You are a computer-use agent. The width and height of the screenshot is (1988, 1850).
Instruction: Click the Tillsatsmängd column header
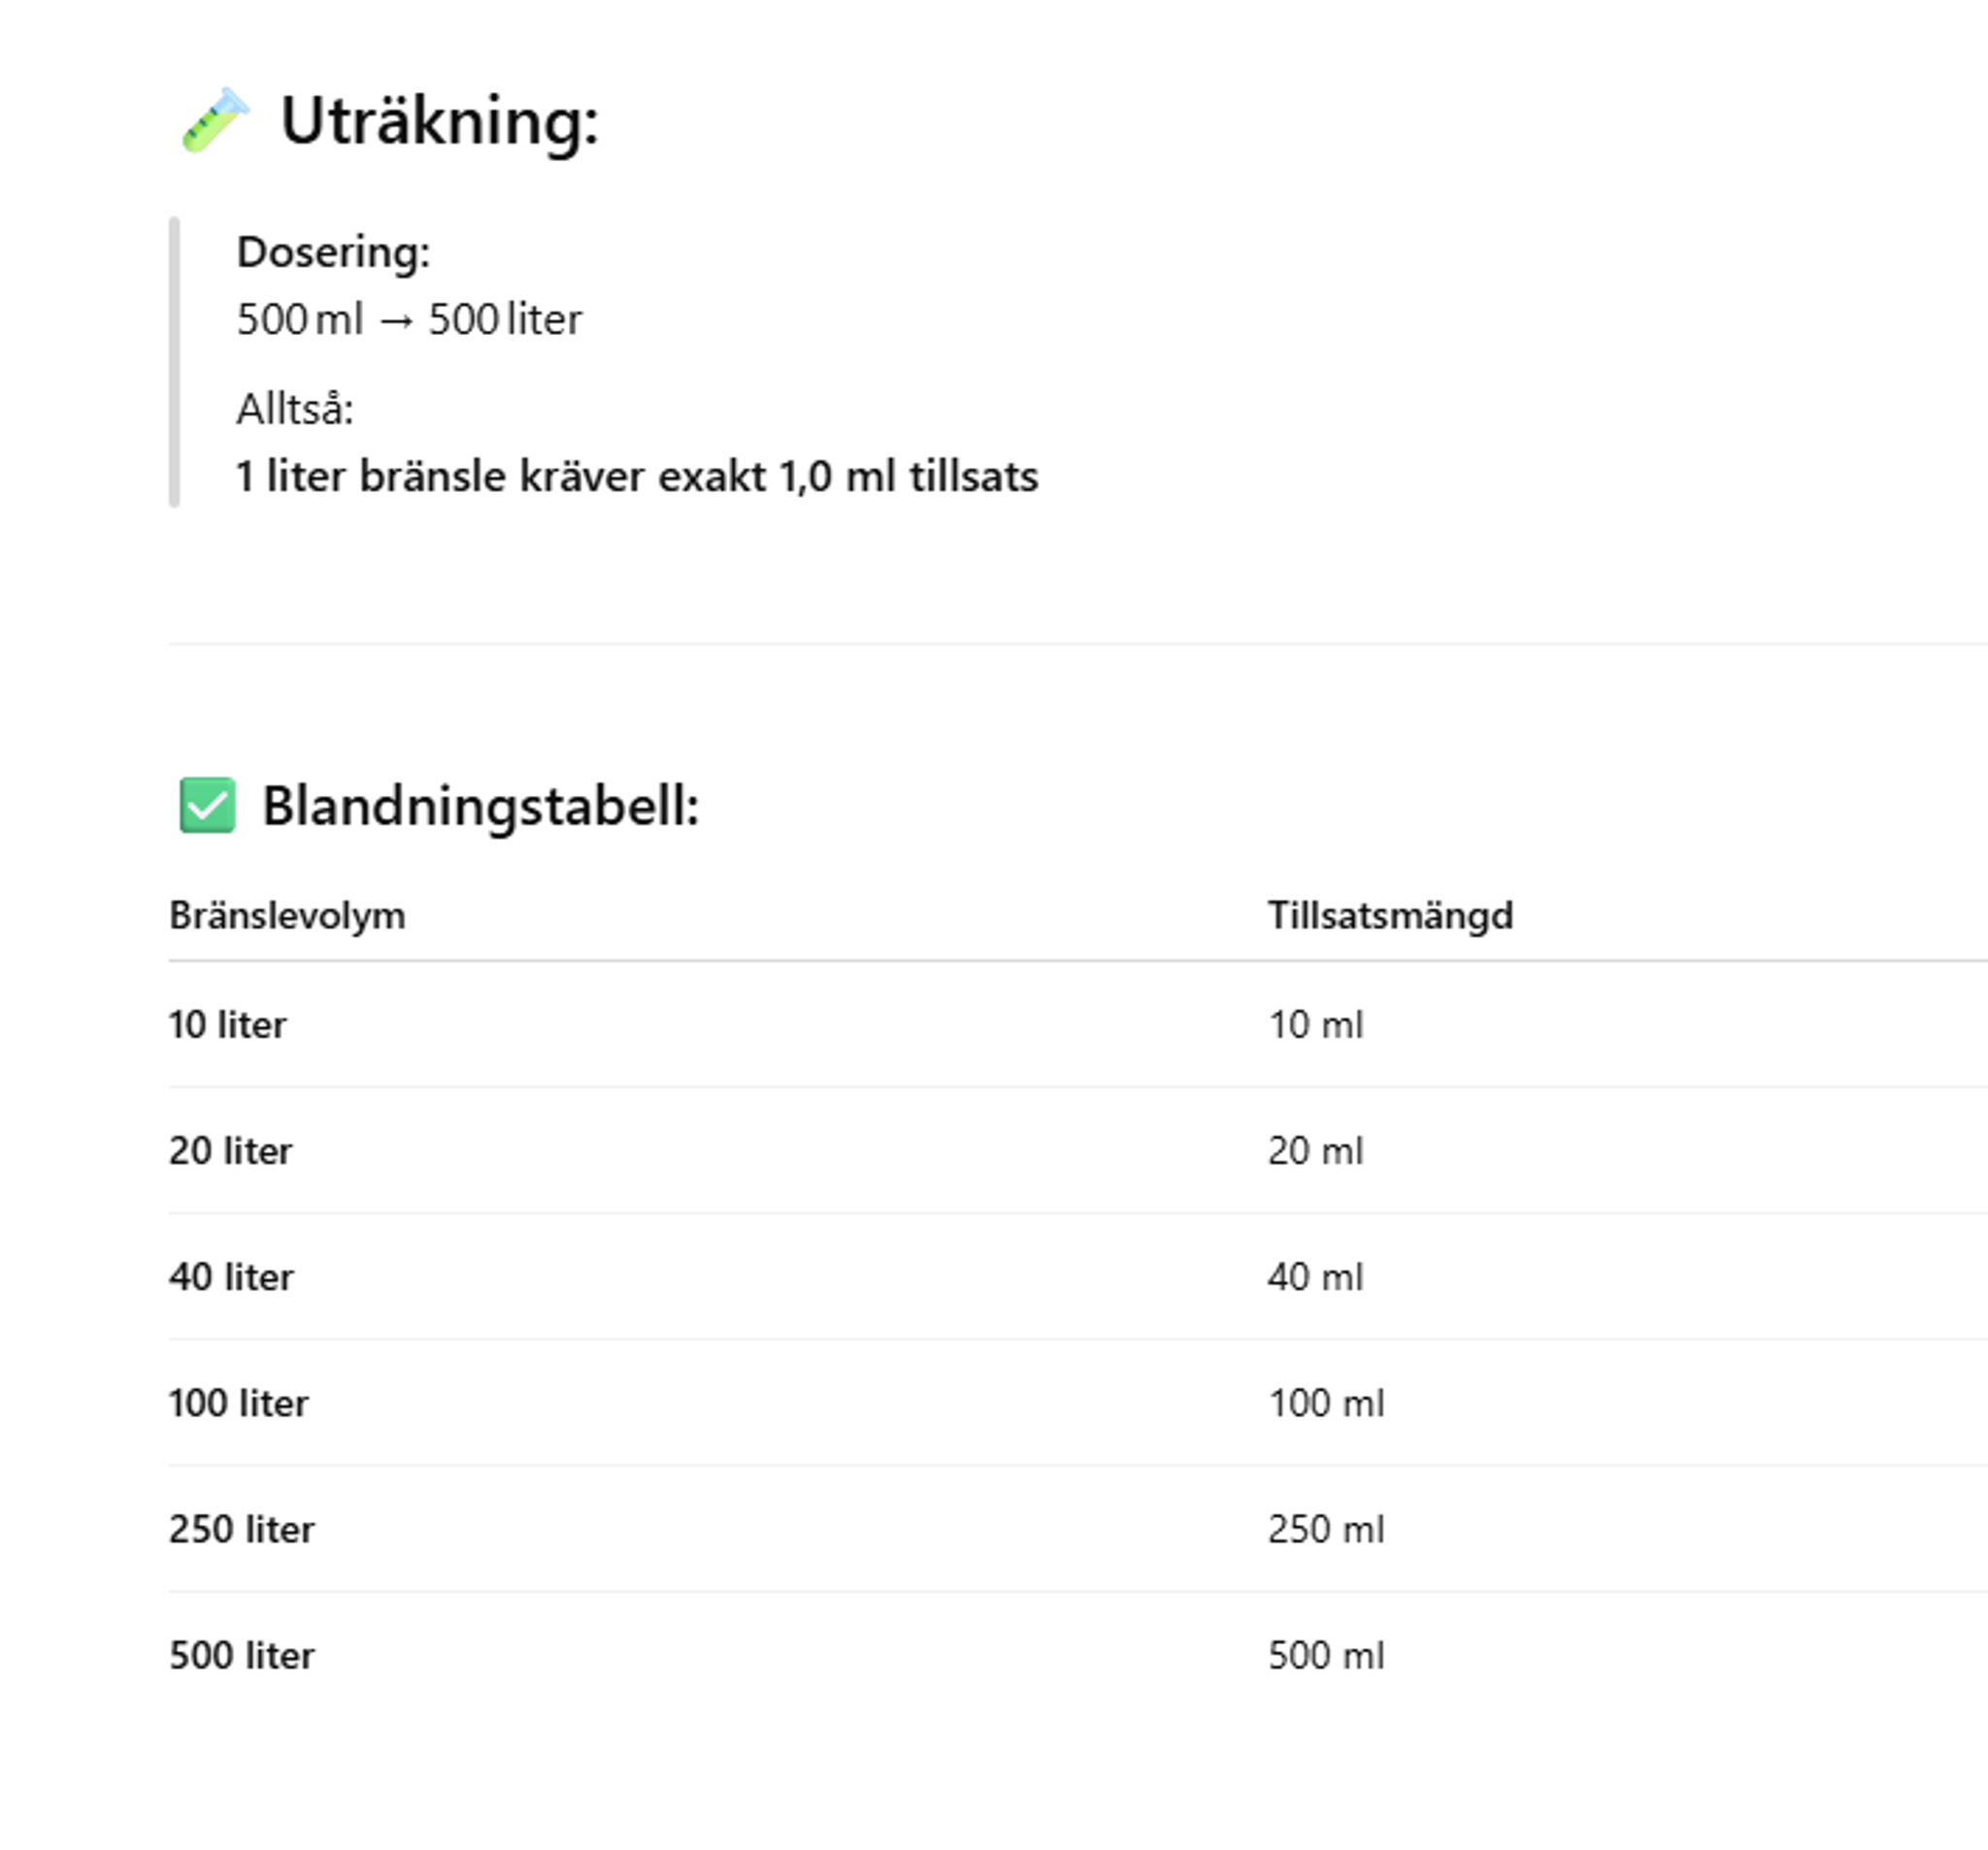tap(1390, 916)
